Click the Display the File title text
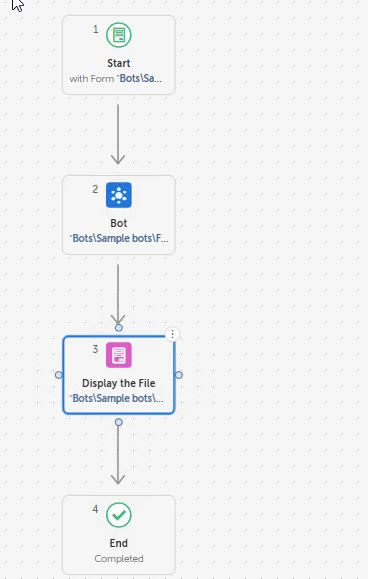Screen dimensions: 368x579 tap(118, 383)
